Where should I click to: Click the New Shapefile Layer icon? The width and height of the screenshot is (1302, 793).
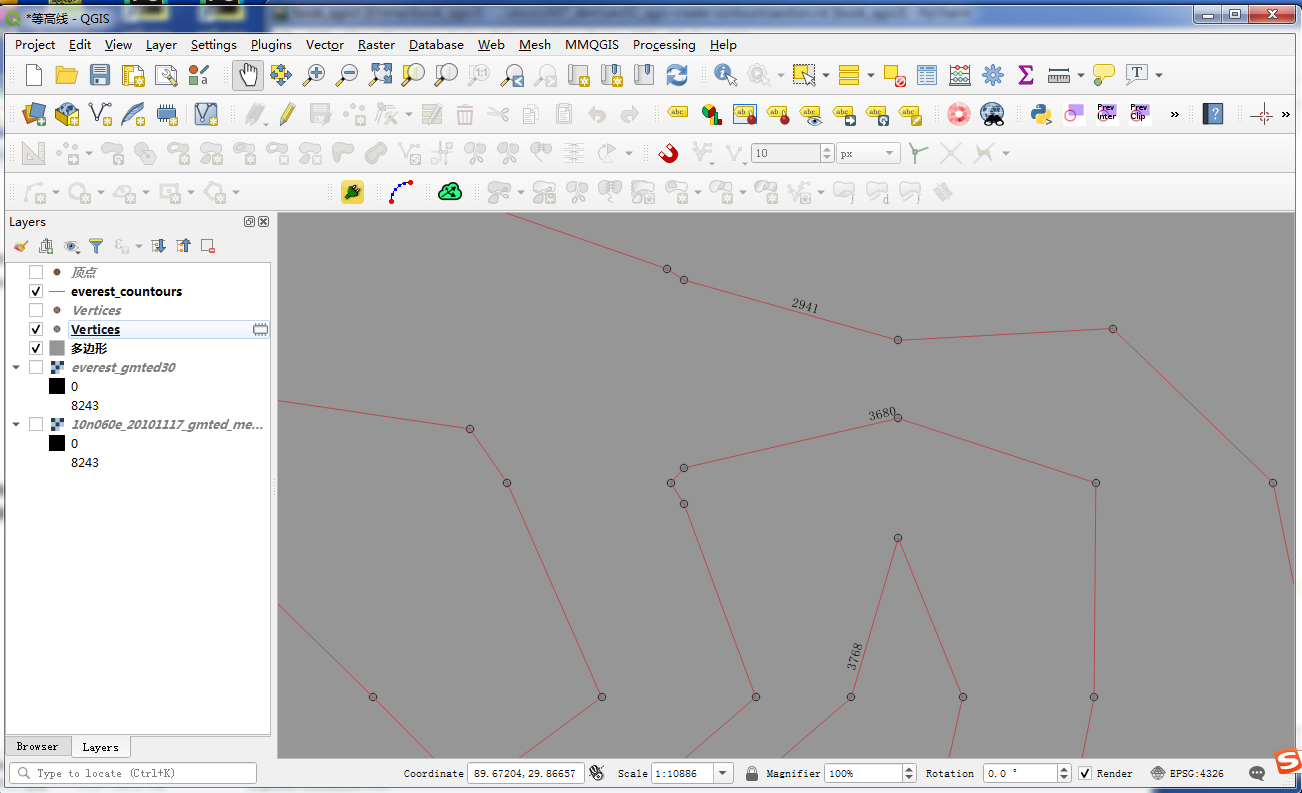click(x=100, y=114)
